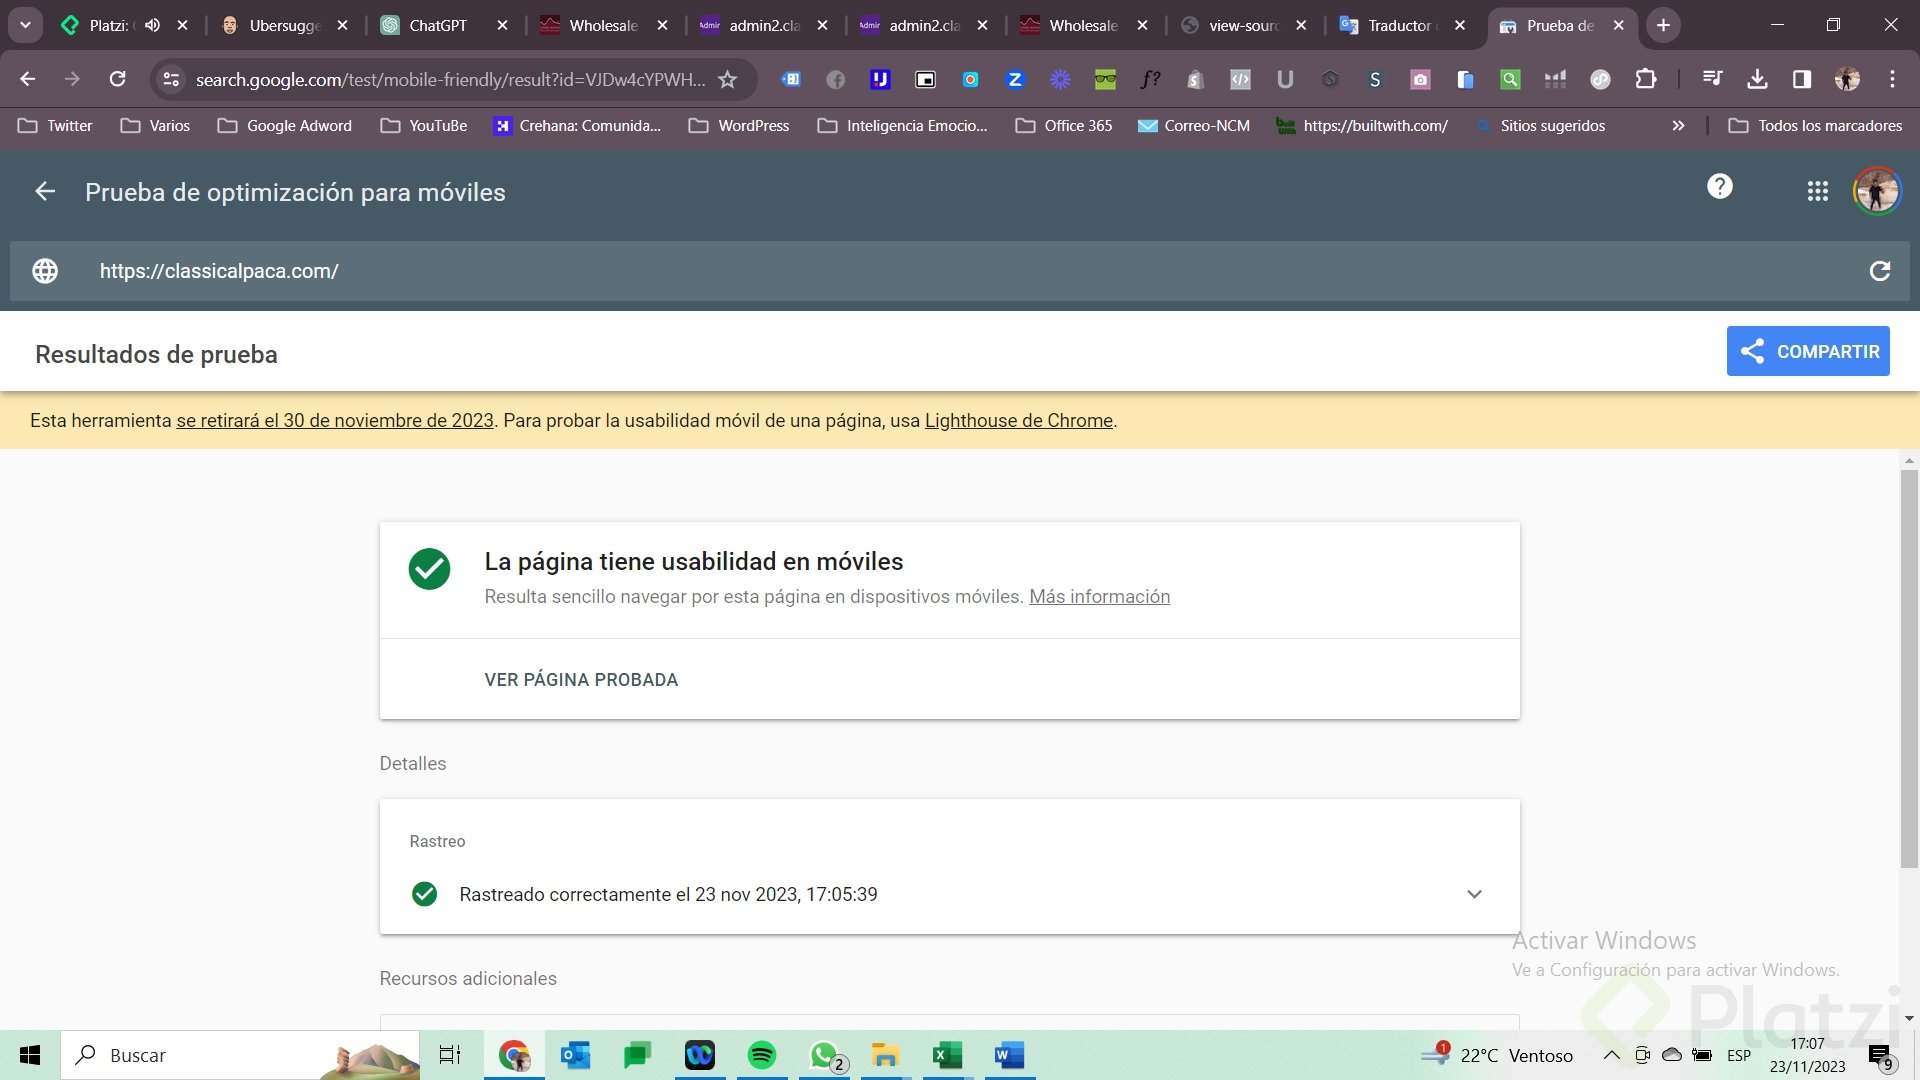The height and width of the screenshot is (1080, 1920).
Task: Open Chrome extensions puzzle icon
Action: tap(1645, 79)
